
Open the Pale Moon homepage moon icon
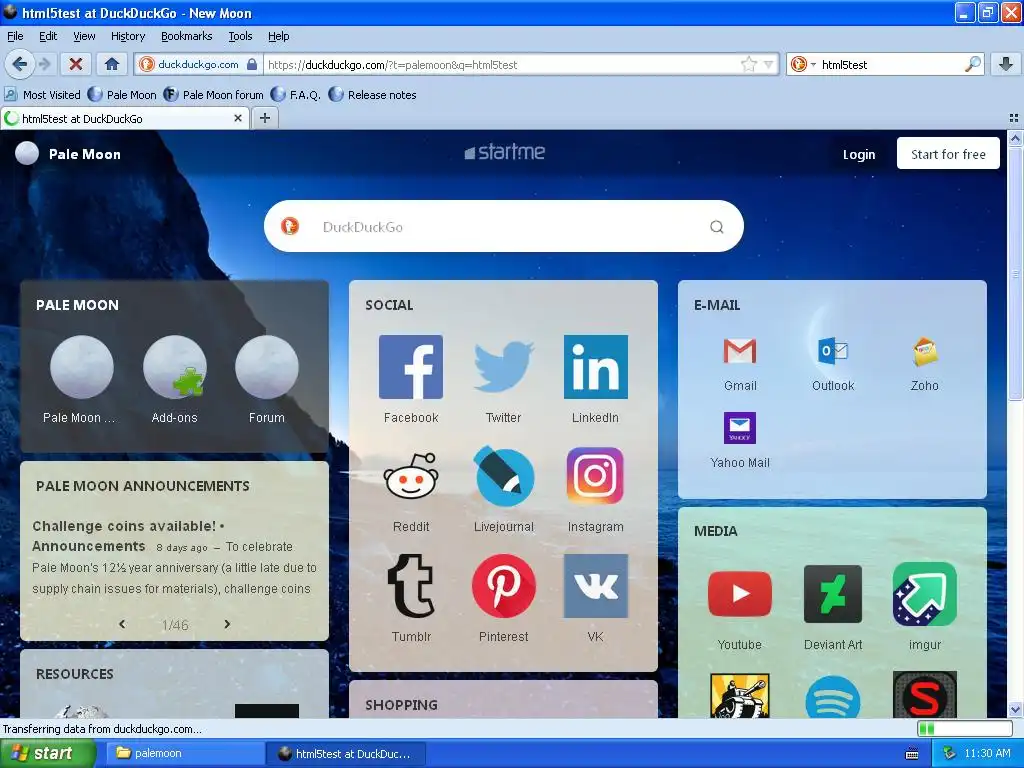(82, 367)
